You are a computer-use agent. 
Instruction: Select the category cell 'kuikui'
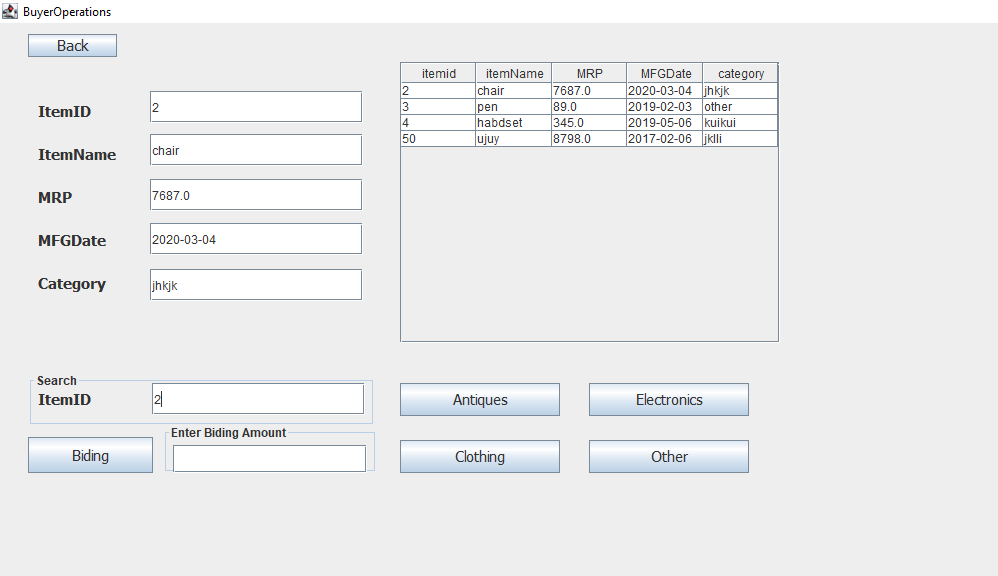point(740,123)
